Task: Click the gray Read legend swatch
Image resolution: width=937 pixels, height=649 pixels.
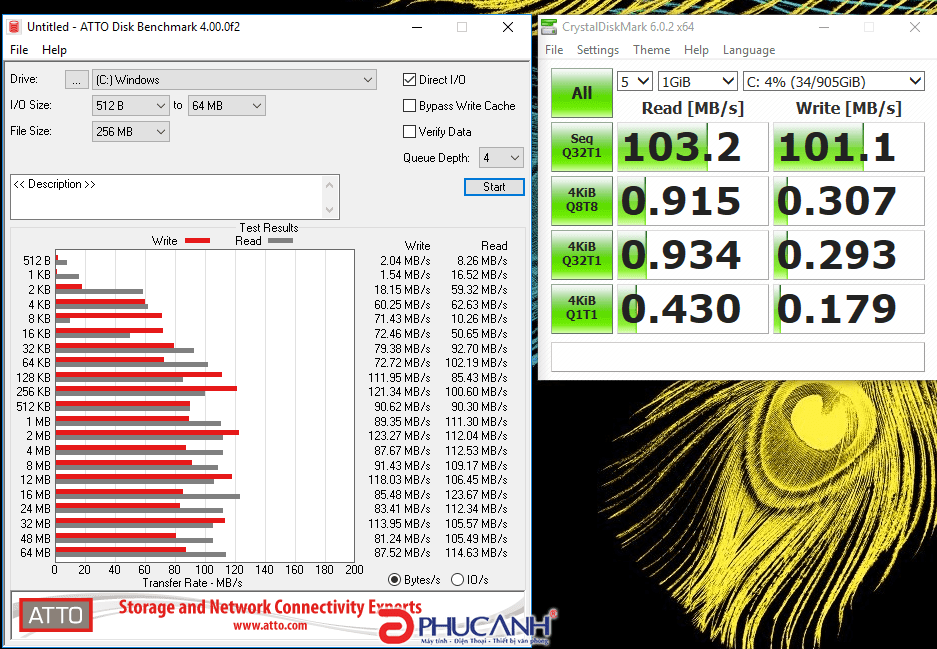Action: point(280,241)
